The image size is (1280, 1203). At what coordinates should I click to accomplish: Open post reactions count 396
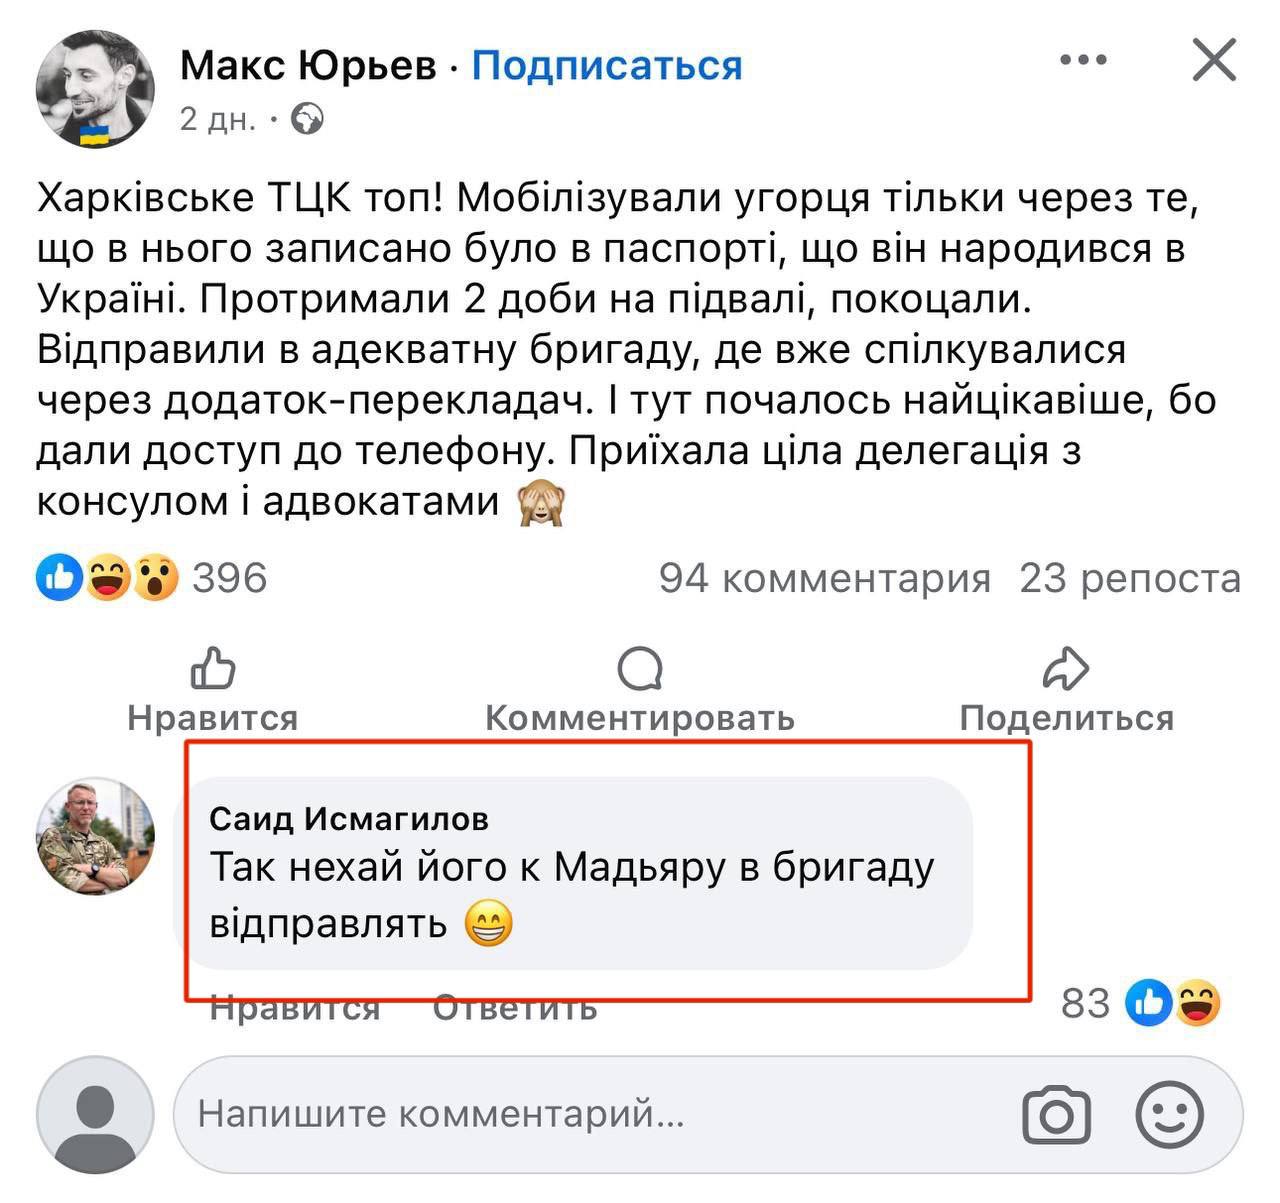point(229,578)
